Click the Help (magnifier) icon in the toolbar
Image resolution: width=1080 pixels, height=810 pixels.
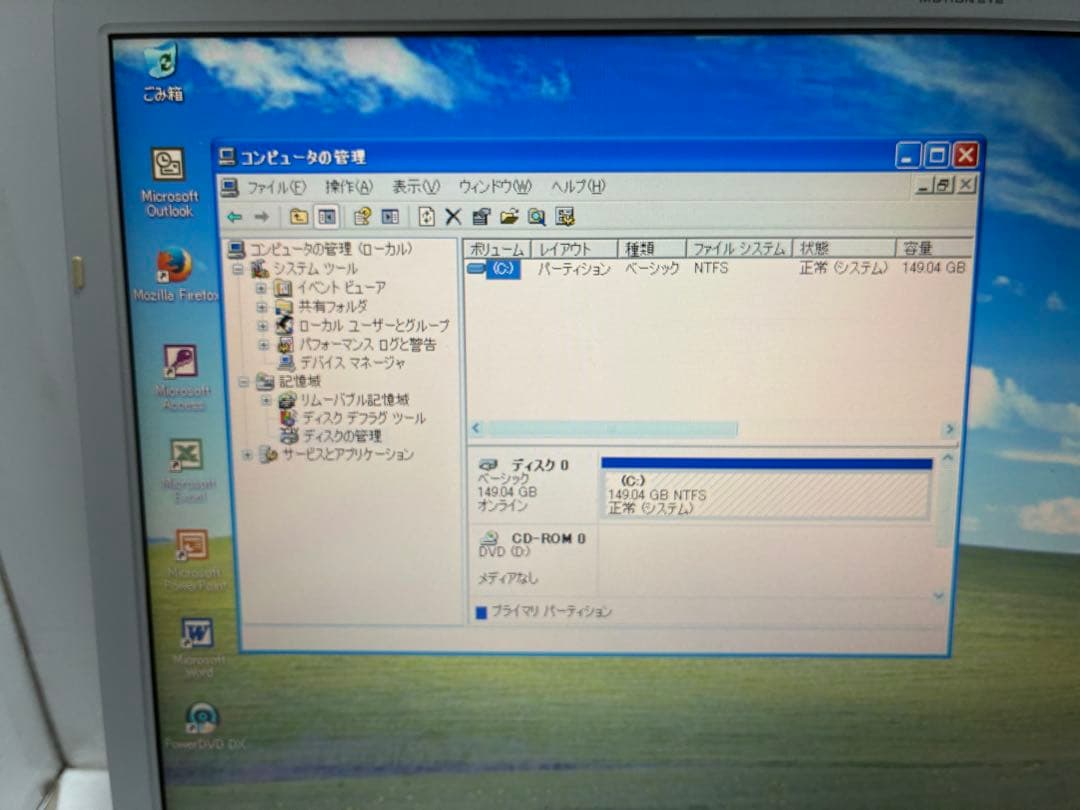[x=538, y=216]
